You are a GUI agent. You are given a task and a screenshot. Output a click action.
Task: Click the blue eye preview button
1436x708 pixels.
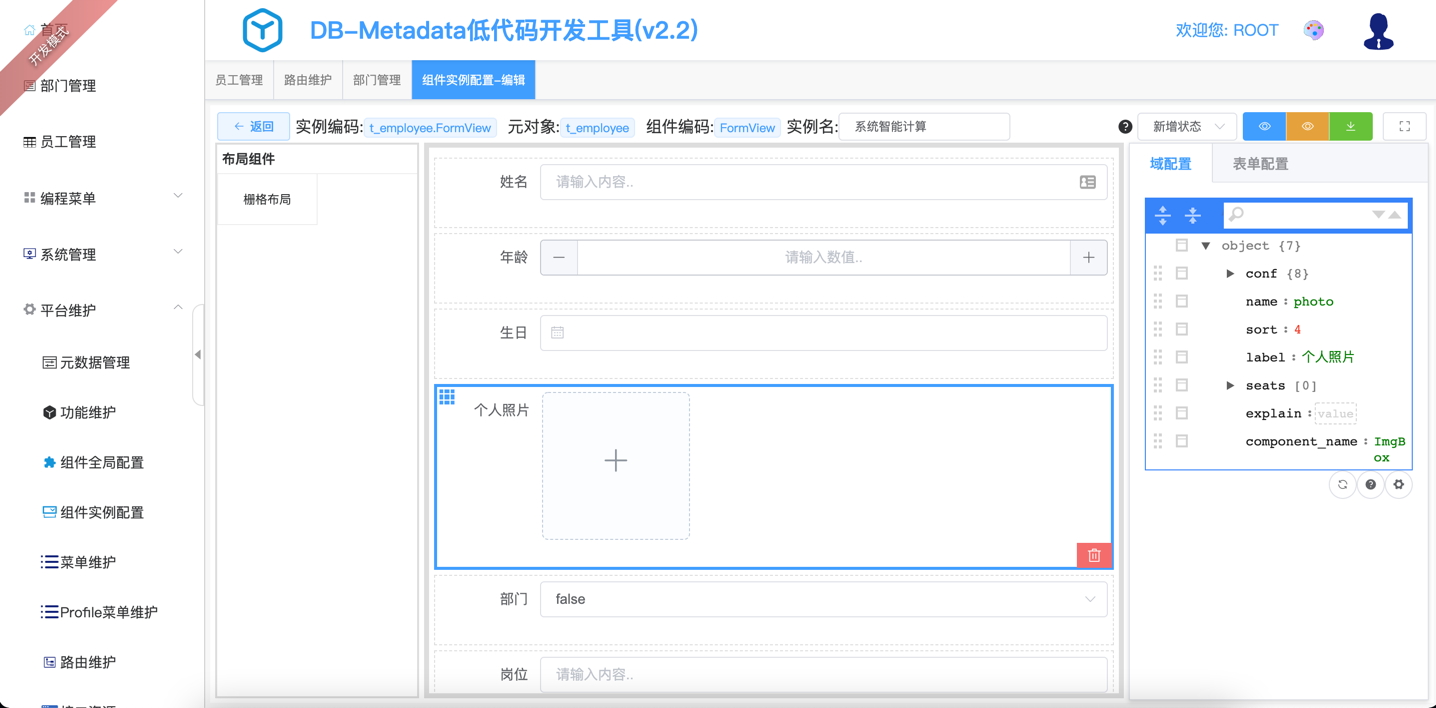(x=1264, y=127)
